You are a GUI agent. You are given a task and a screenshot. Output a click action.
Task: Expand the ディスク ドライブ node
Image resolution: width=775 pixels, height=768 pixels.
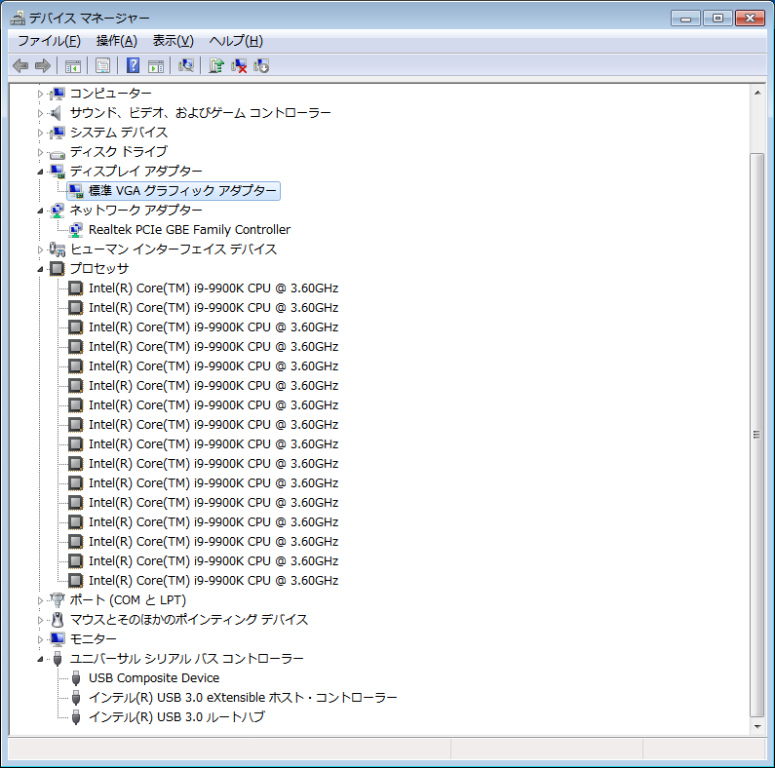(x=41, y=152)
